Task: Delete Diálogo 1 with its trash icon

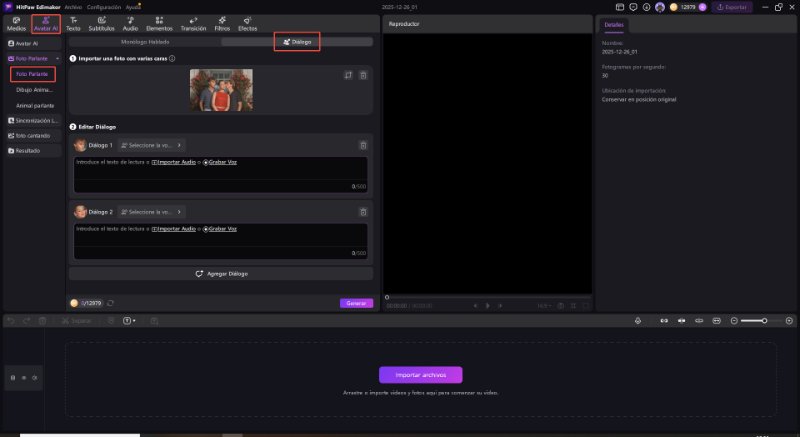Action: pyautogui.click(x=363, y=145)
